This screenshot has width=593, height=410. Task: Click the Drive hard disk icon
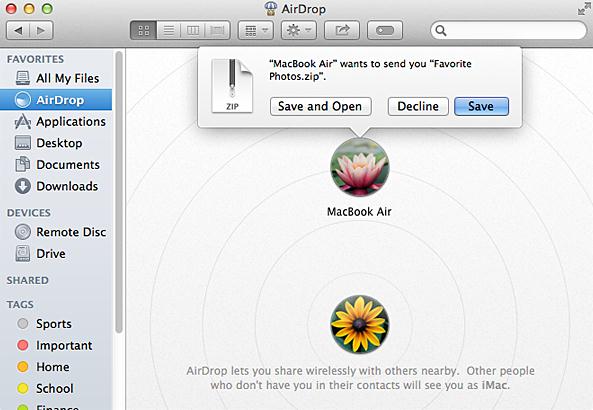[23, 253]
